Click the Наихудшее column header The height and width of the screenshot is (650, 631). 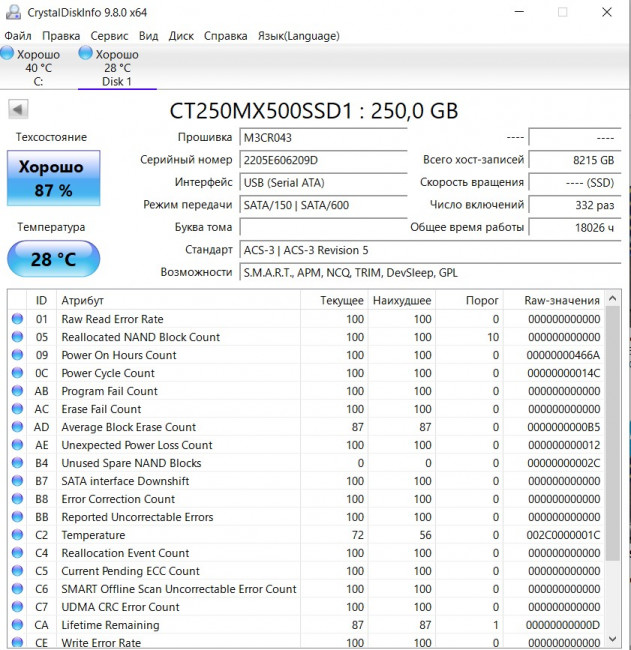(402, 300)
